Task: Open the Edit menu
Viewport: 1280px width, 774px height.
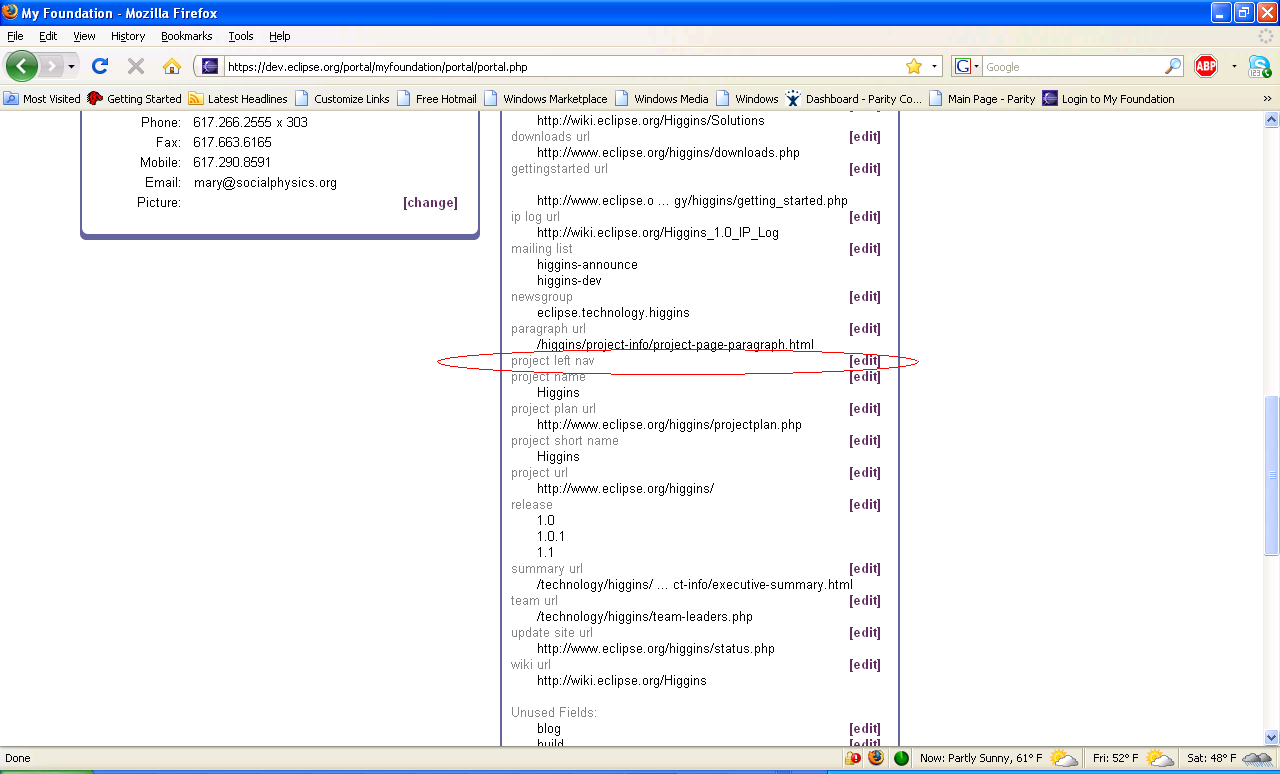Action: point(48,36)
